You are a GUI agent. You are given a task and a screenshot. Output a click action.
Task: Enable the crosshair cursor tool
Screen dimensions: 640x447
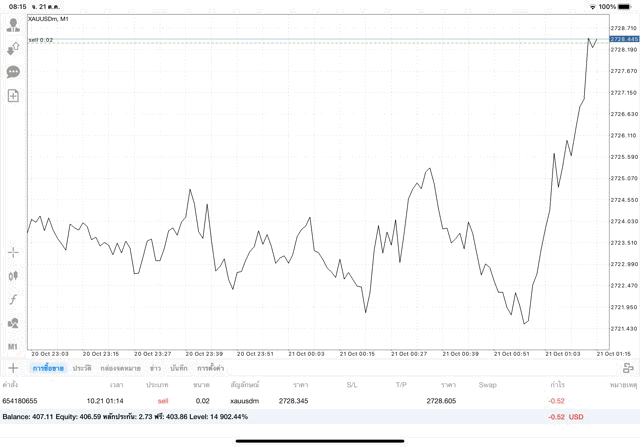13,253
